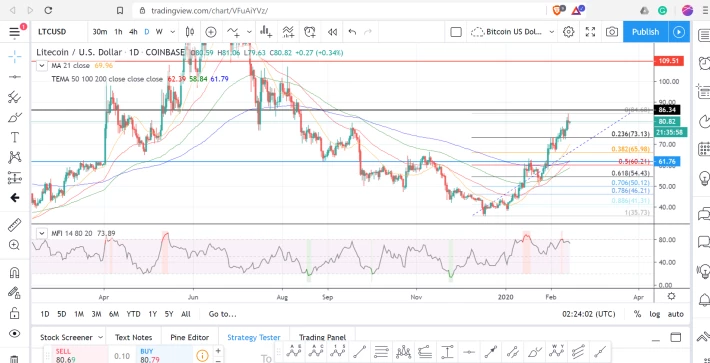Click the Publish button

(645, 32)
